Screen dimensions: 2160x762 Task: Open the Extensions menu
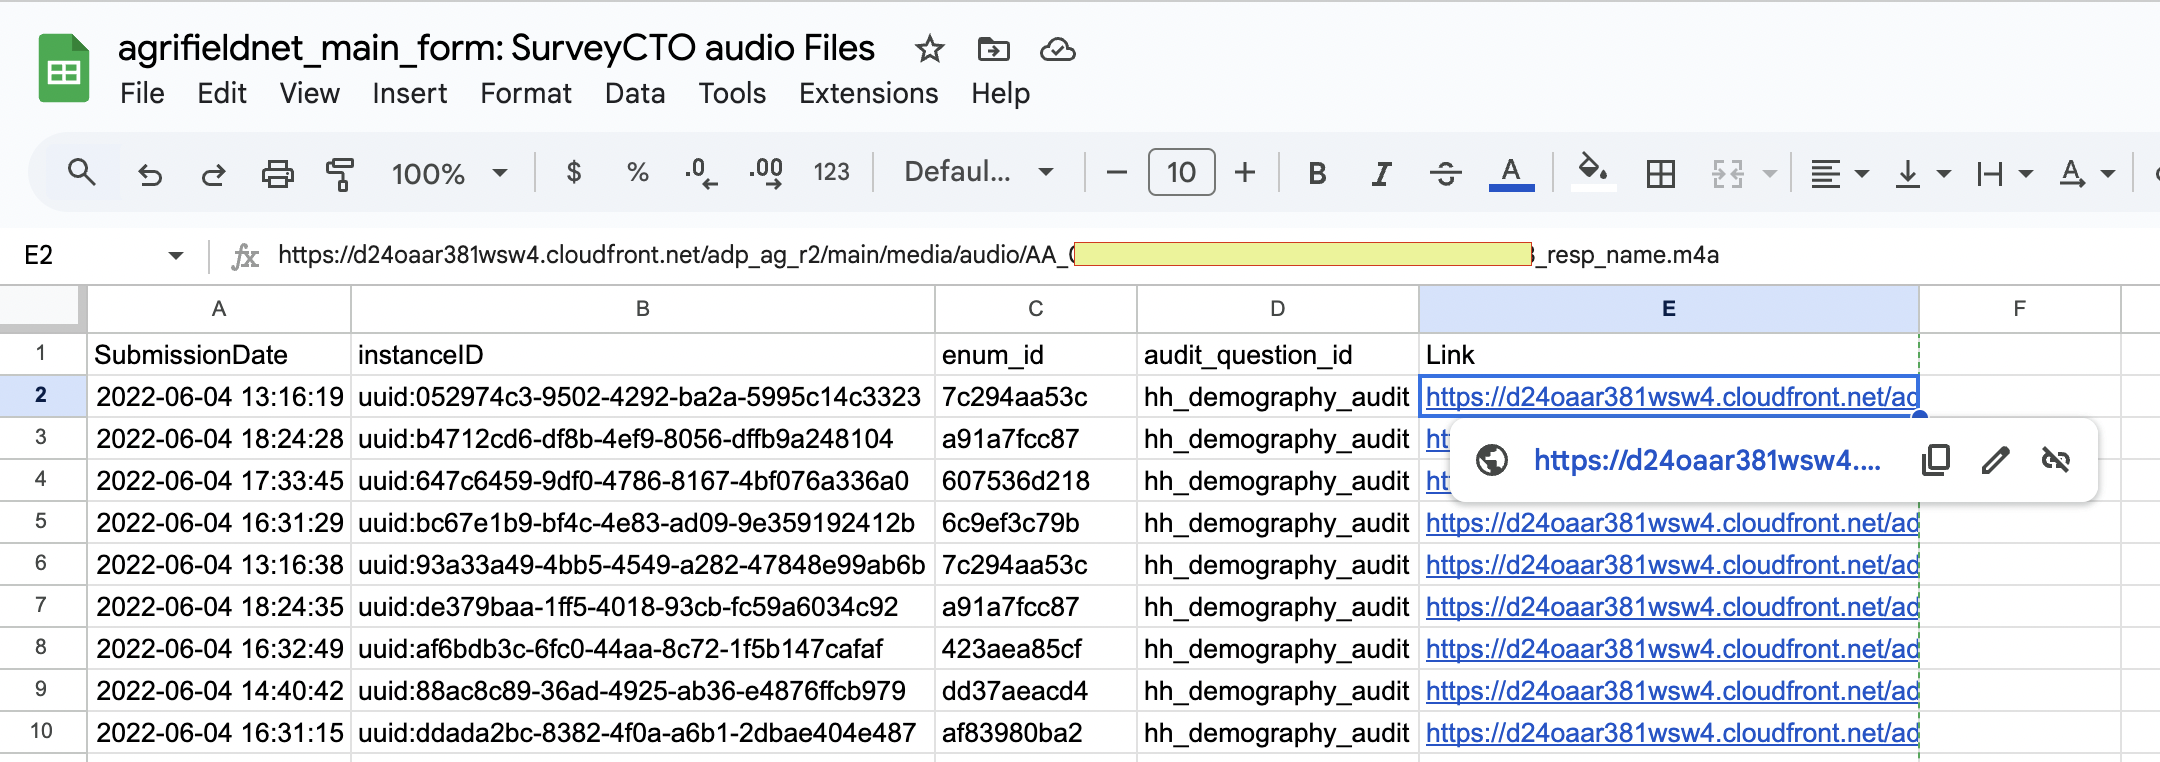tap(868, 93)
